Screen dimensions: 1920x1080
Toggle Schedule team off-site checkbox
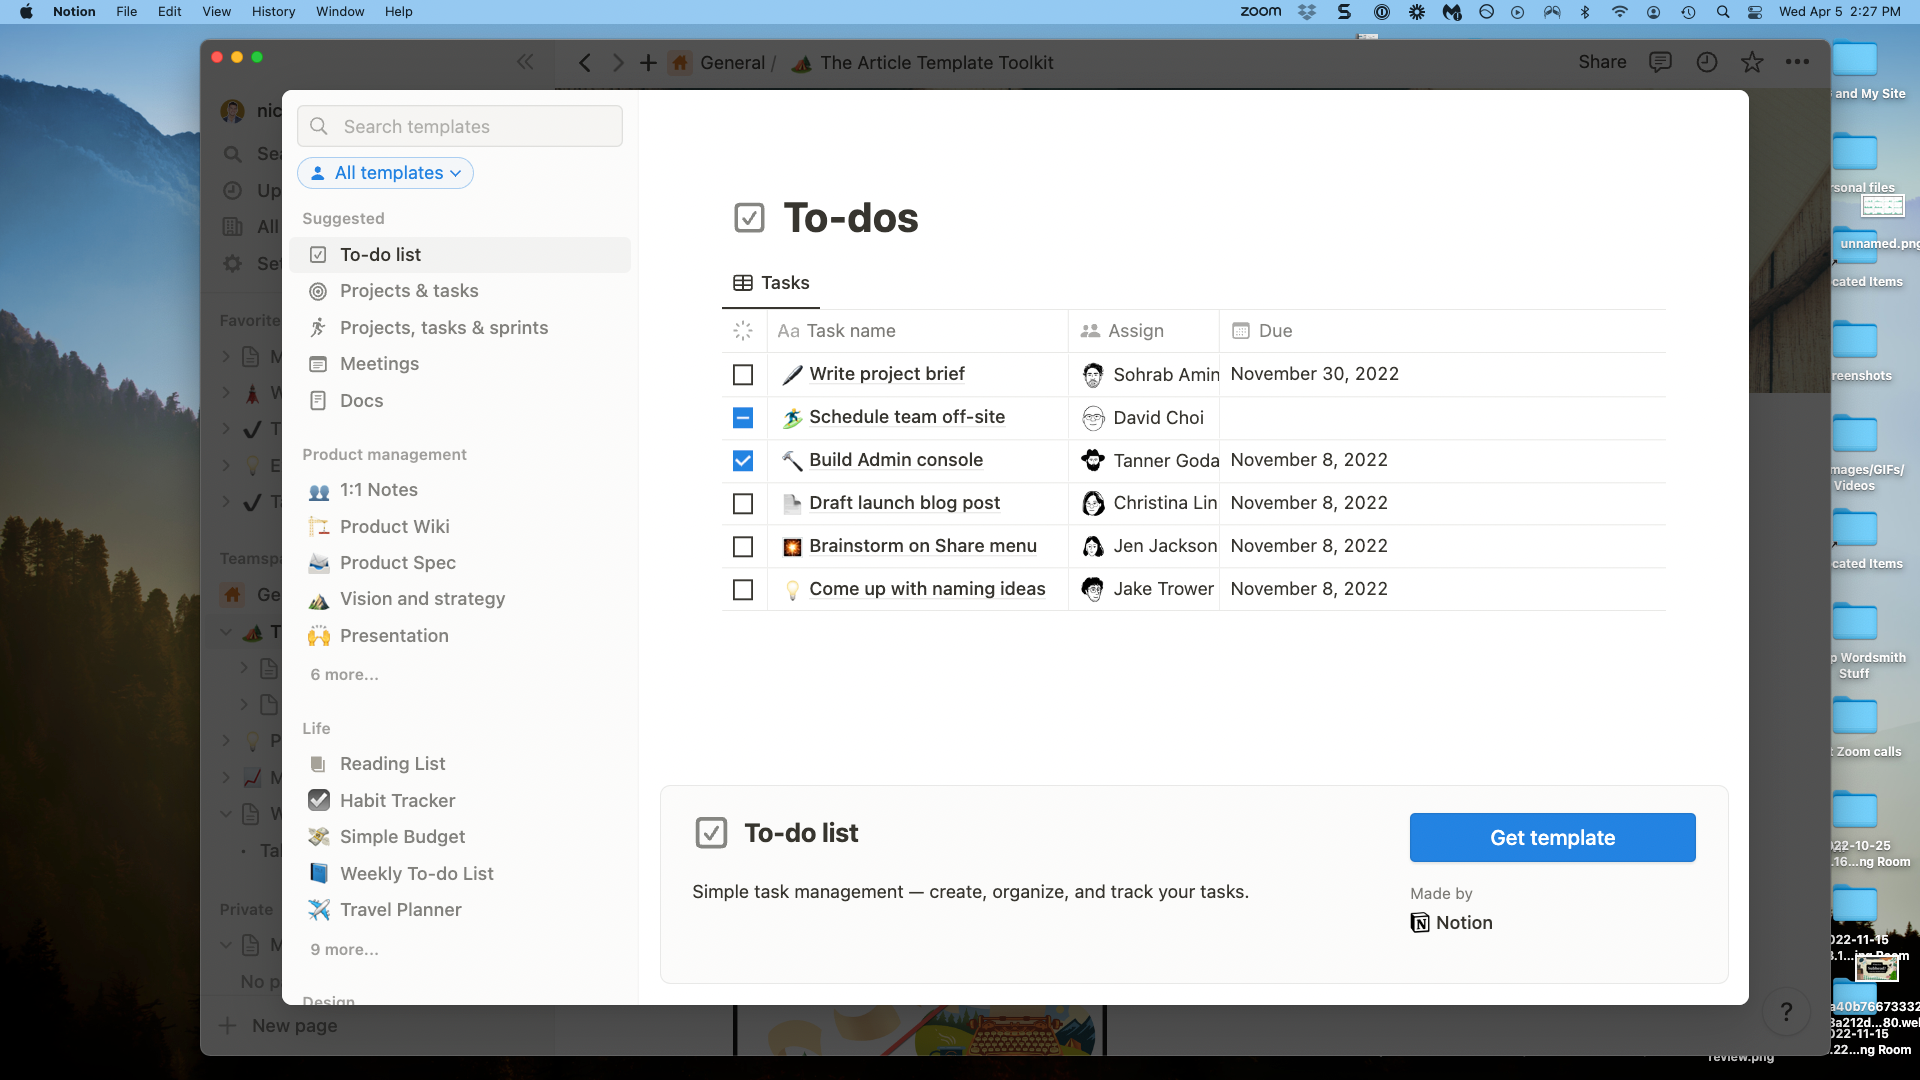point(743,418)
